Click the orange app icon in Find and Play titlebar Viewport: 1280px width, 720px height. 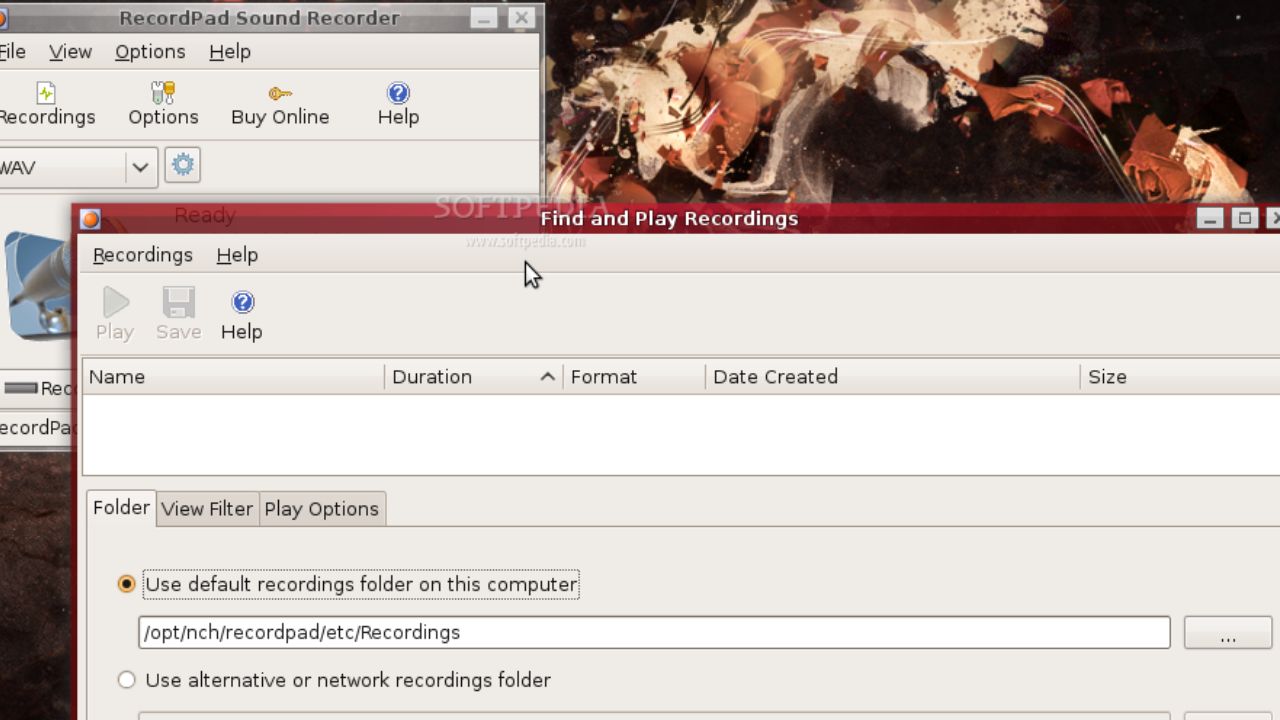tap(90, 219)
